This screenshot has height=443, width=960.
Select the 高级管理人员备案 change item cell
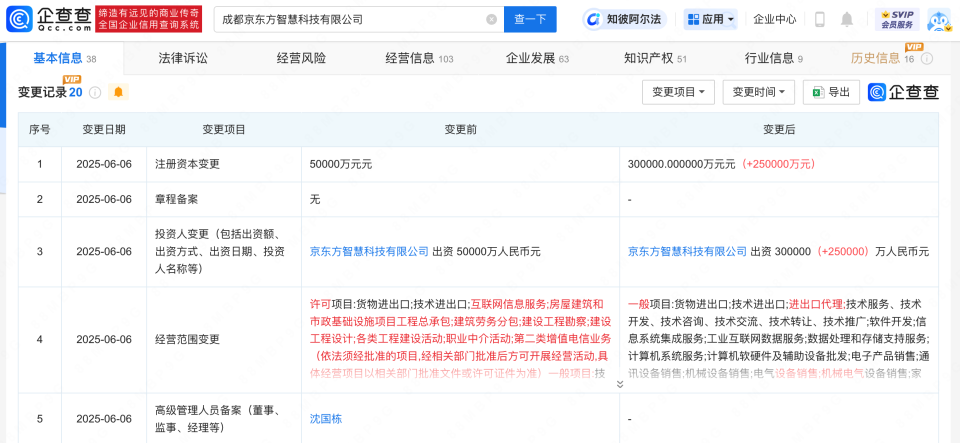(x=224, y=419)
